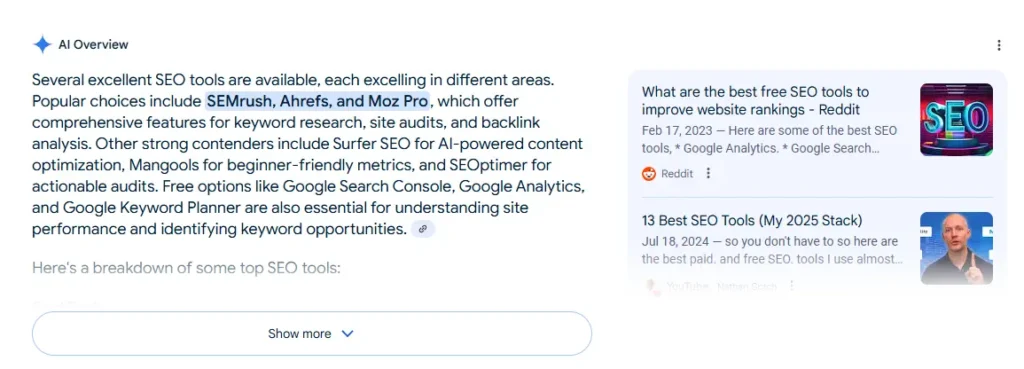
Task: Open the 13 Best SEO Tools link
Action: tap(752, 219)
